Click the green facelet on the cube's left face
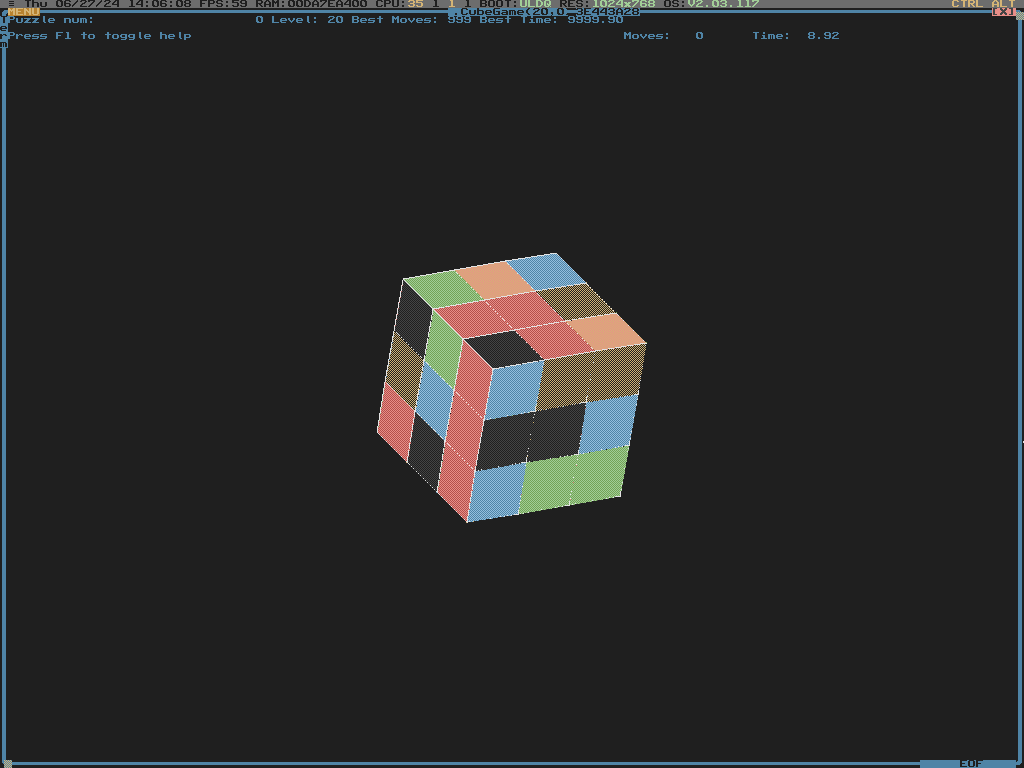 [444, 349]
